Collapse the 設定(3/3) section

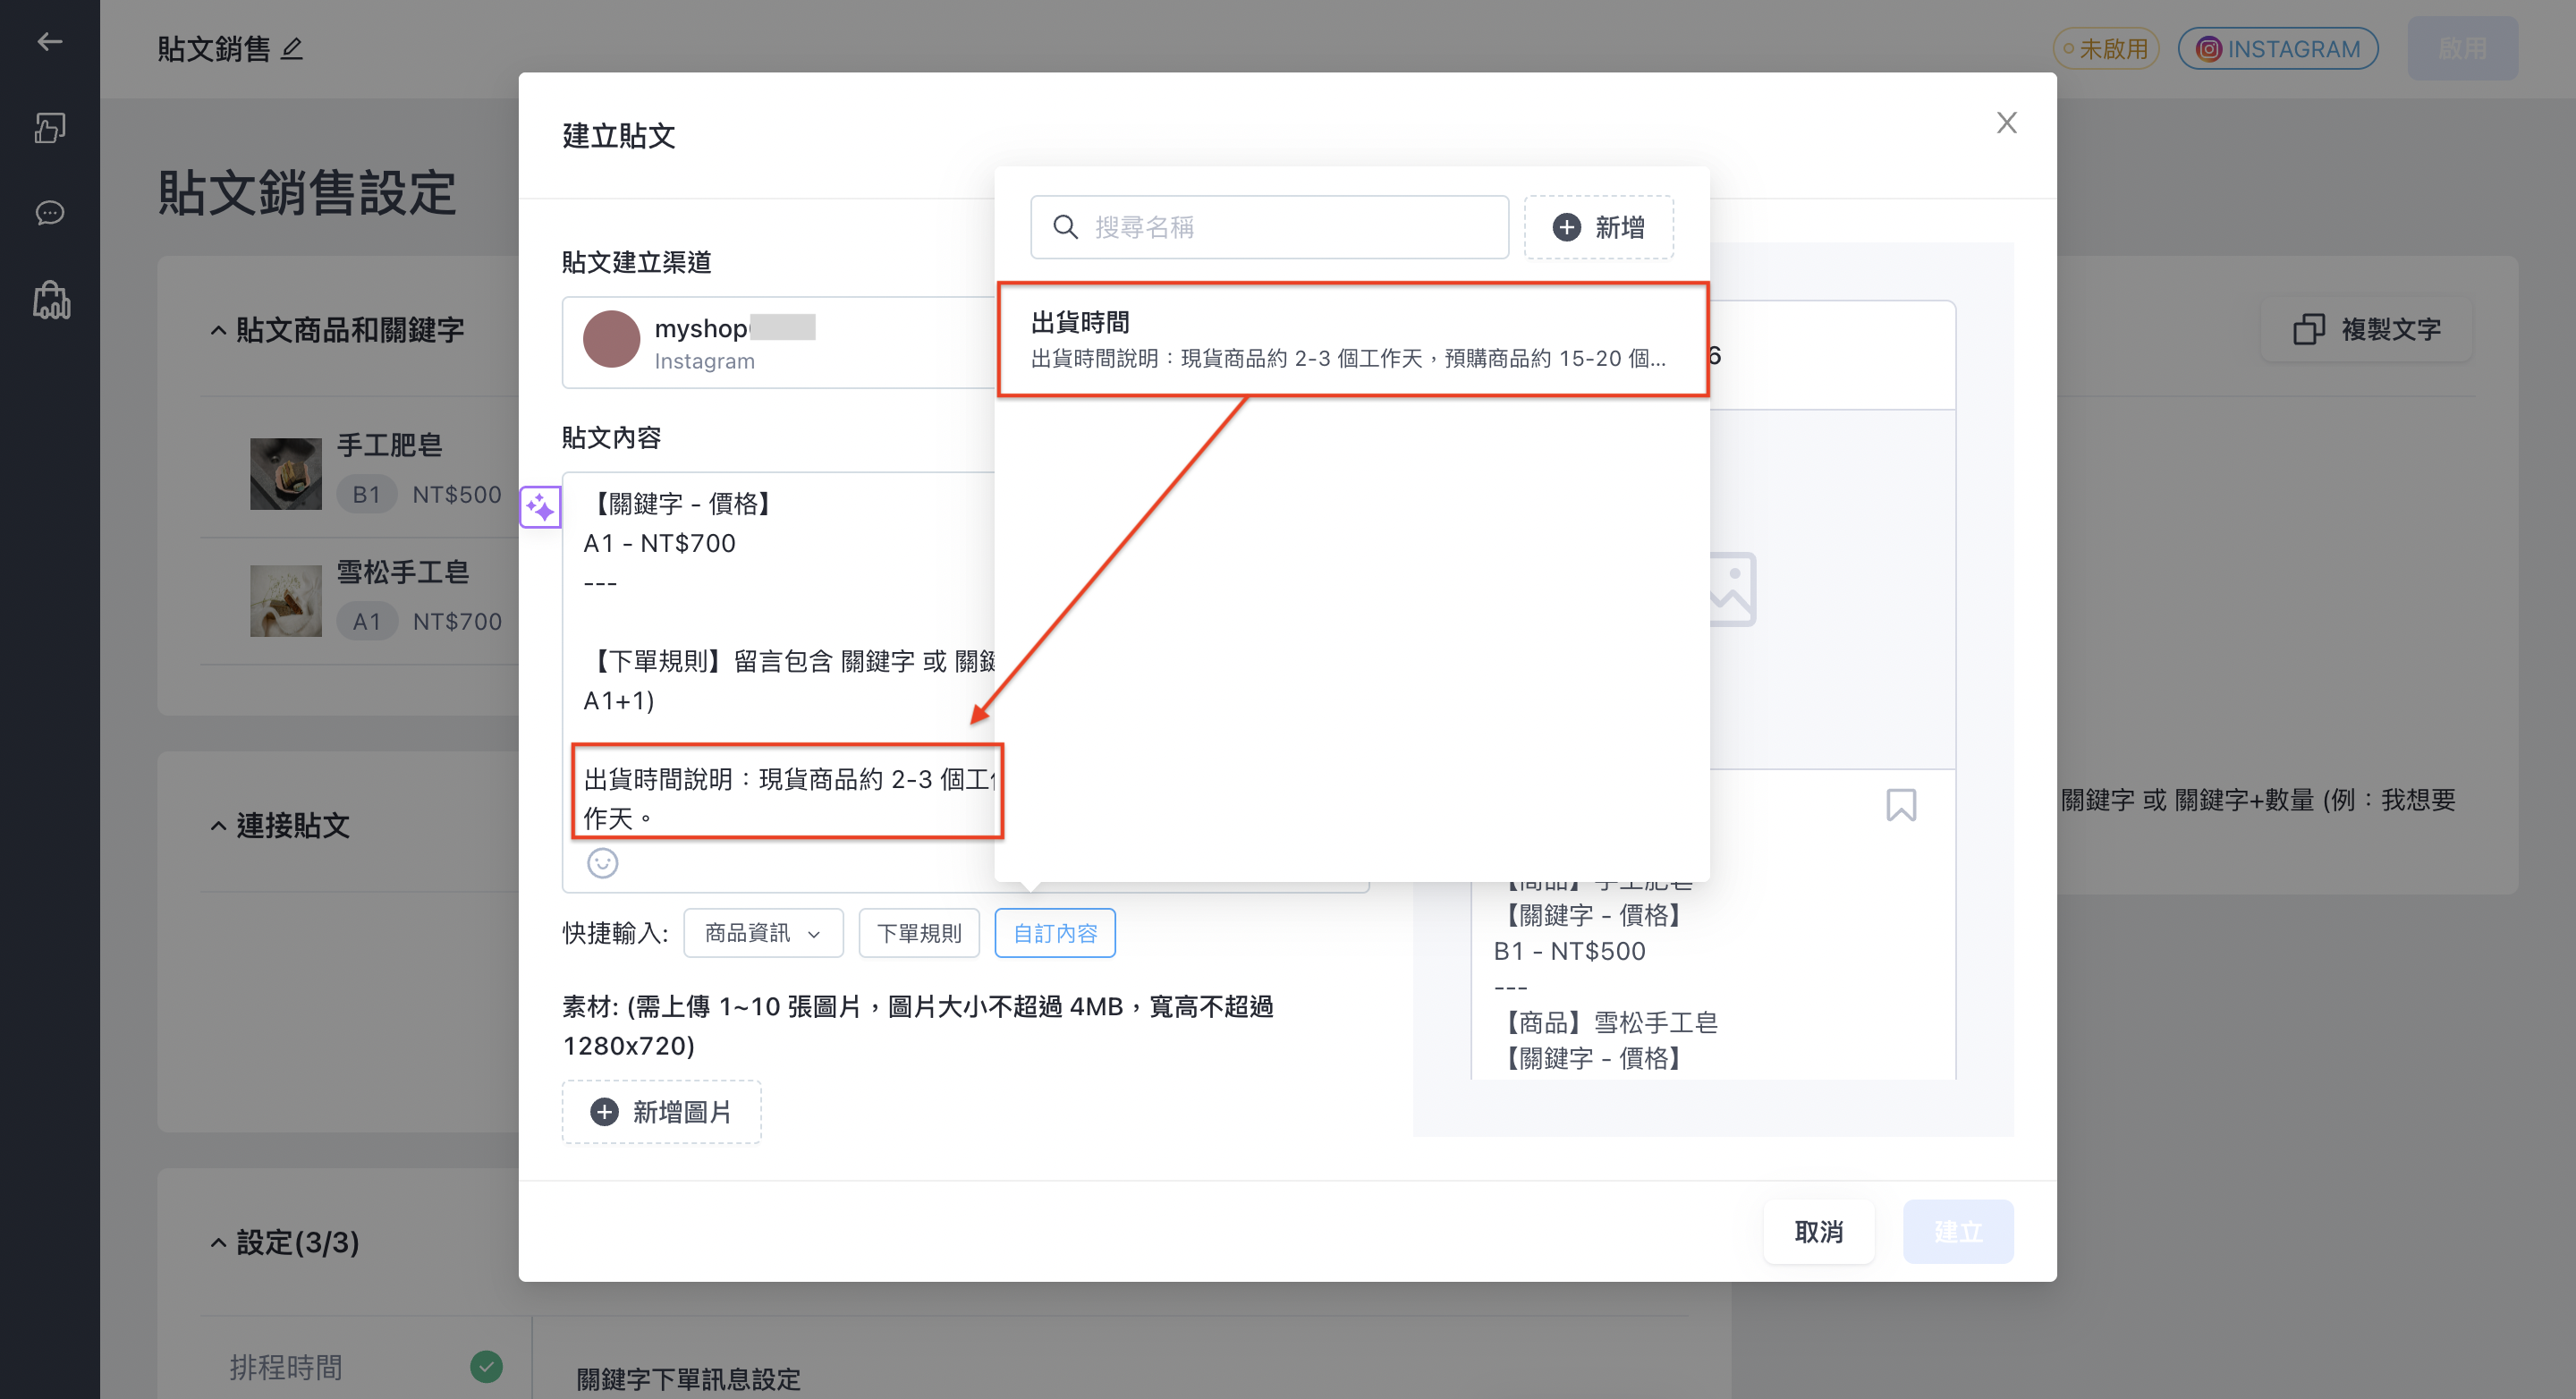[x=218, y=1243]
